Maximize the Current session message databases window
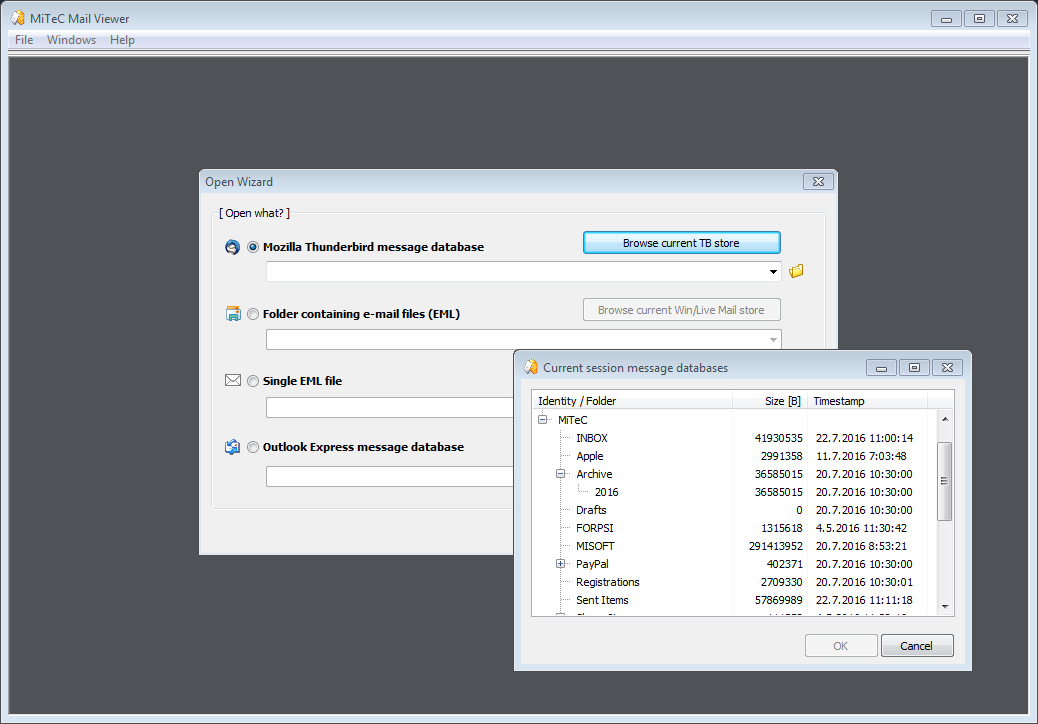Image resolution: width=1038 pixels, height=724 pixels. 914,367
